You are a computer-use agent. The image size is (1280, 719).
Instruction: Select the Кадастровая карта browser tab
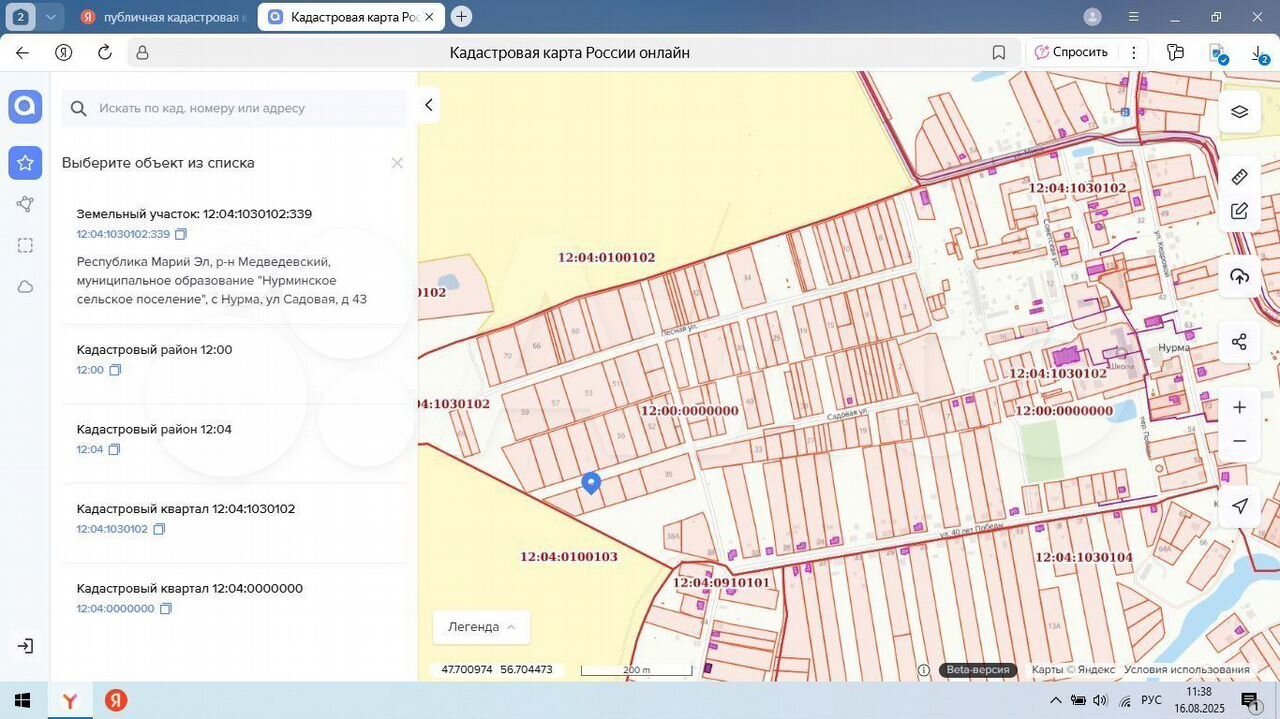pyautogui.click(x=350, y=17)
